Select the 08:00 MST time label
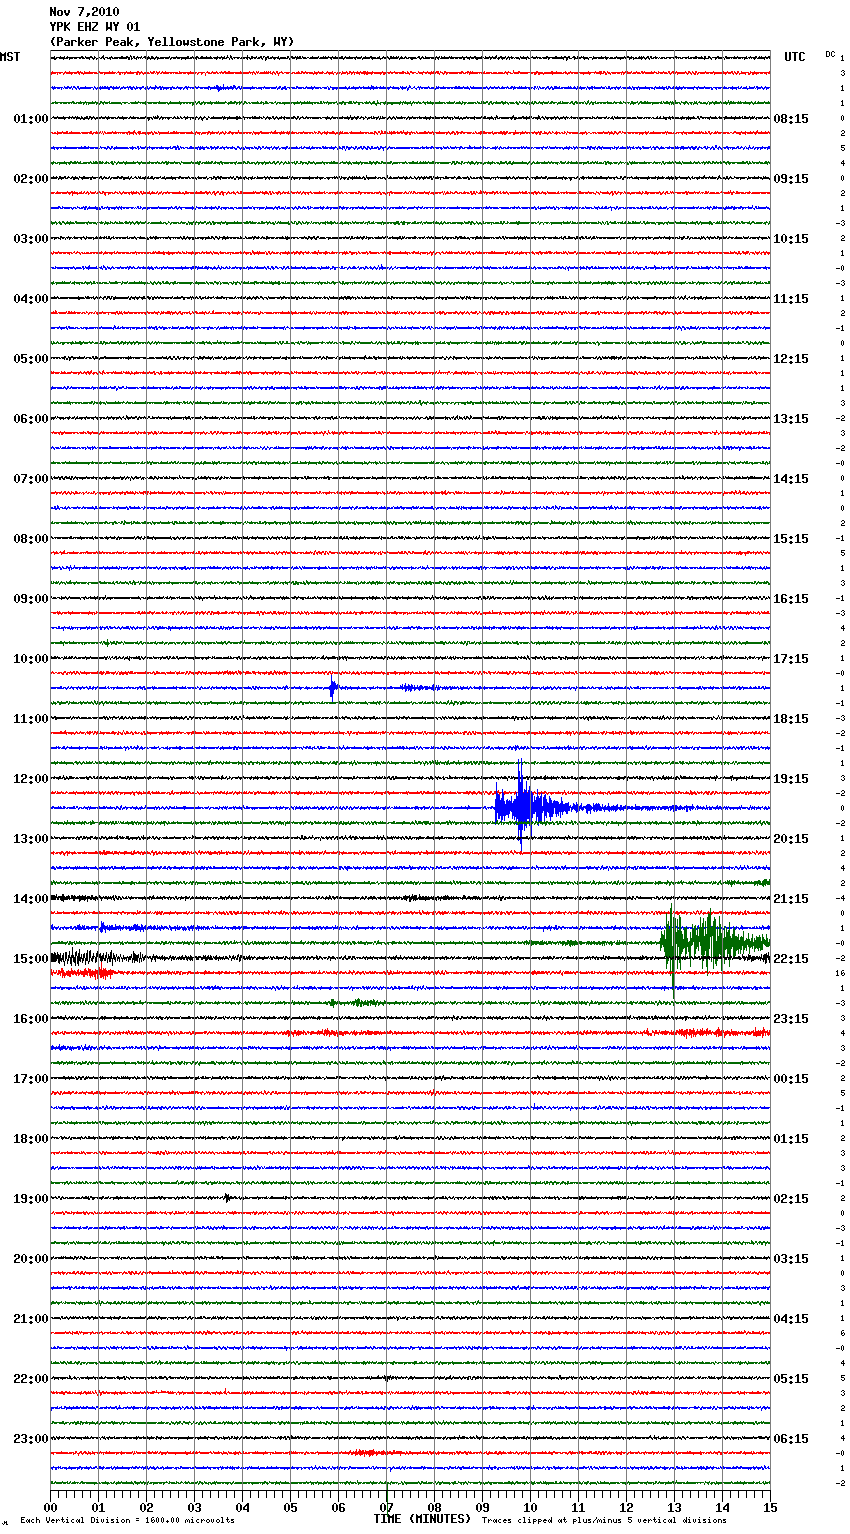 point(31,539)
